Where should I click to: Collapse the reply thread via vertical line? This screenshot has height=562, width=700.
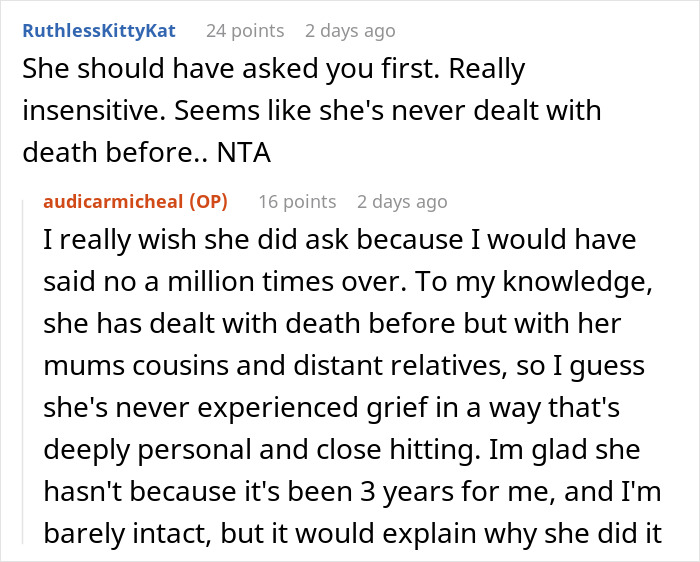click(23, 373)
